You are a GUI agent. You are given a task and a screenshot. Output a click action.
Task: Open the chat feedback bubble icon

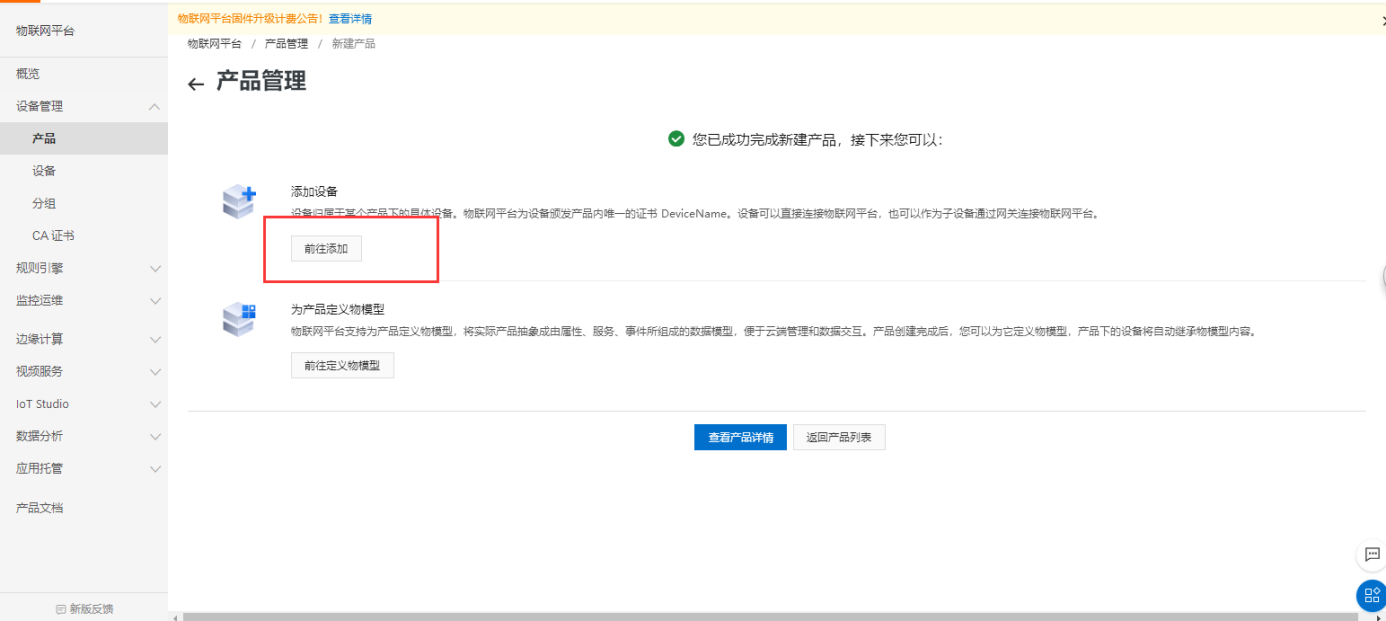[x=1371, y=554]
